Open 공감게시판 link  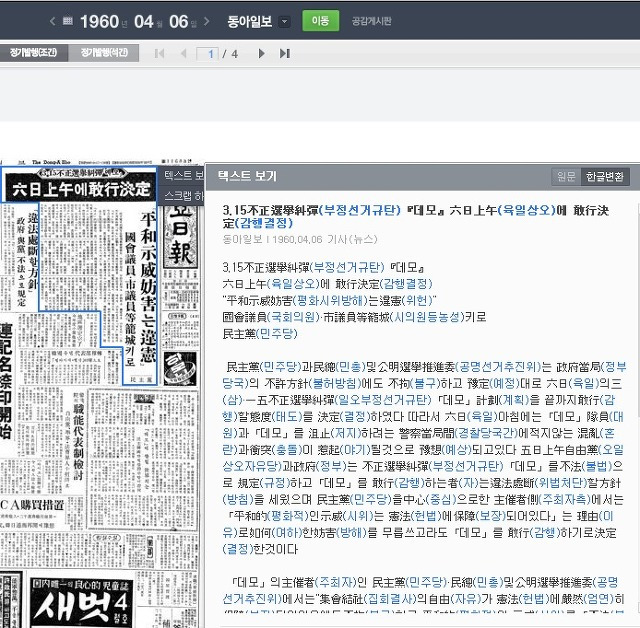(371, 21)
